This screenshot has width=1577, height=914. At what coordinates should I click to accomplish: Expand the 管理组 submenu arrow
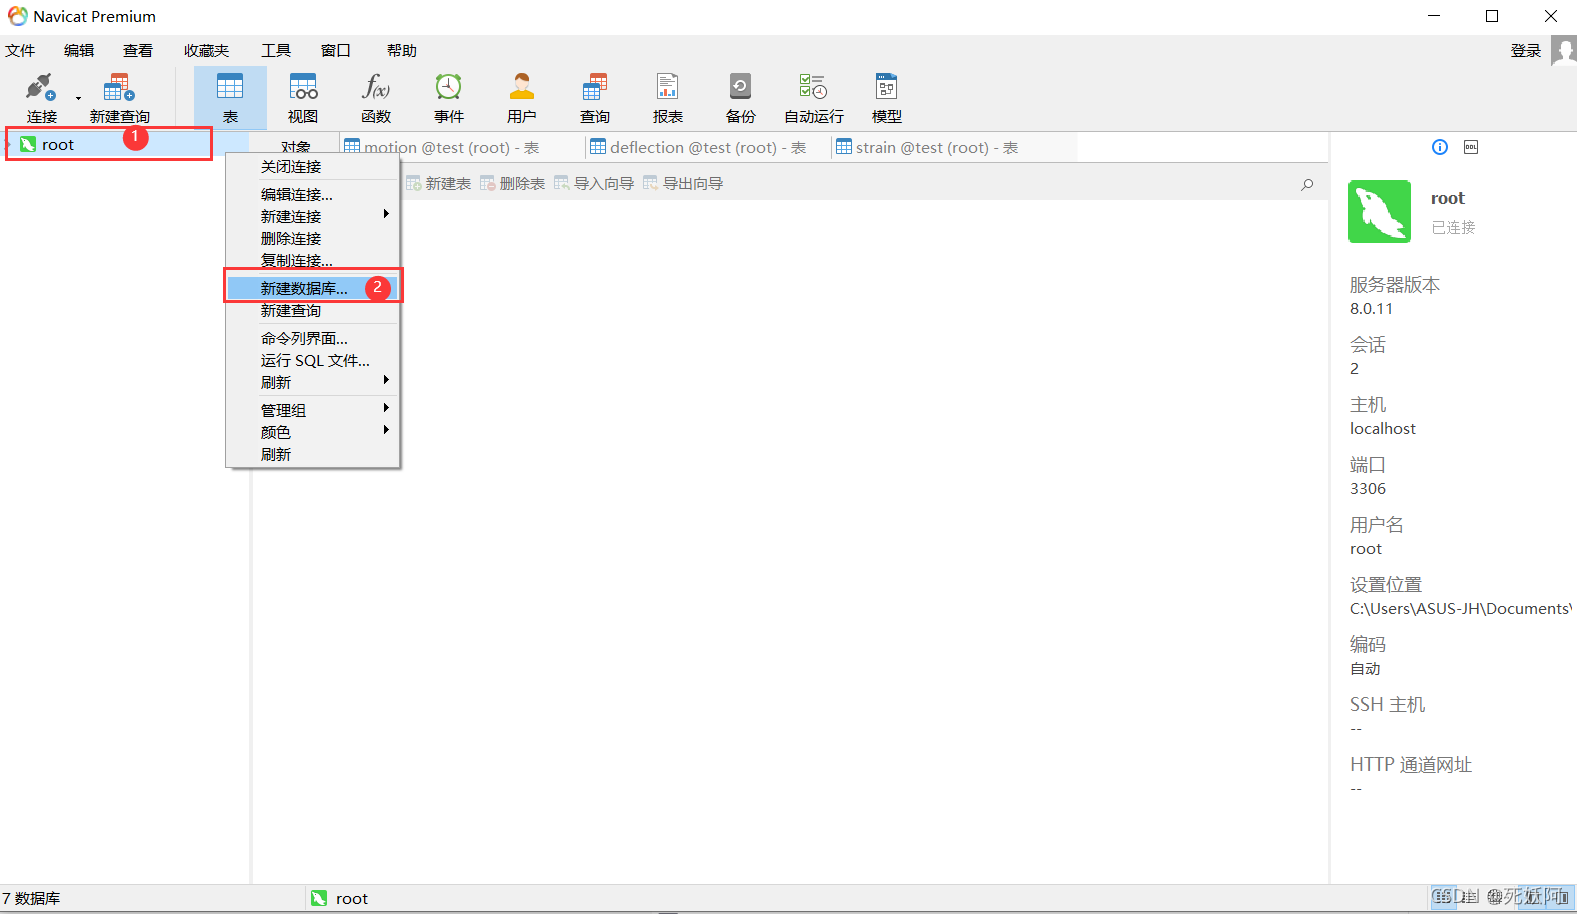pos(386,408)
